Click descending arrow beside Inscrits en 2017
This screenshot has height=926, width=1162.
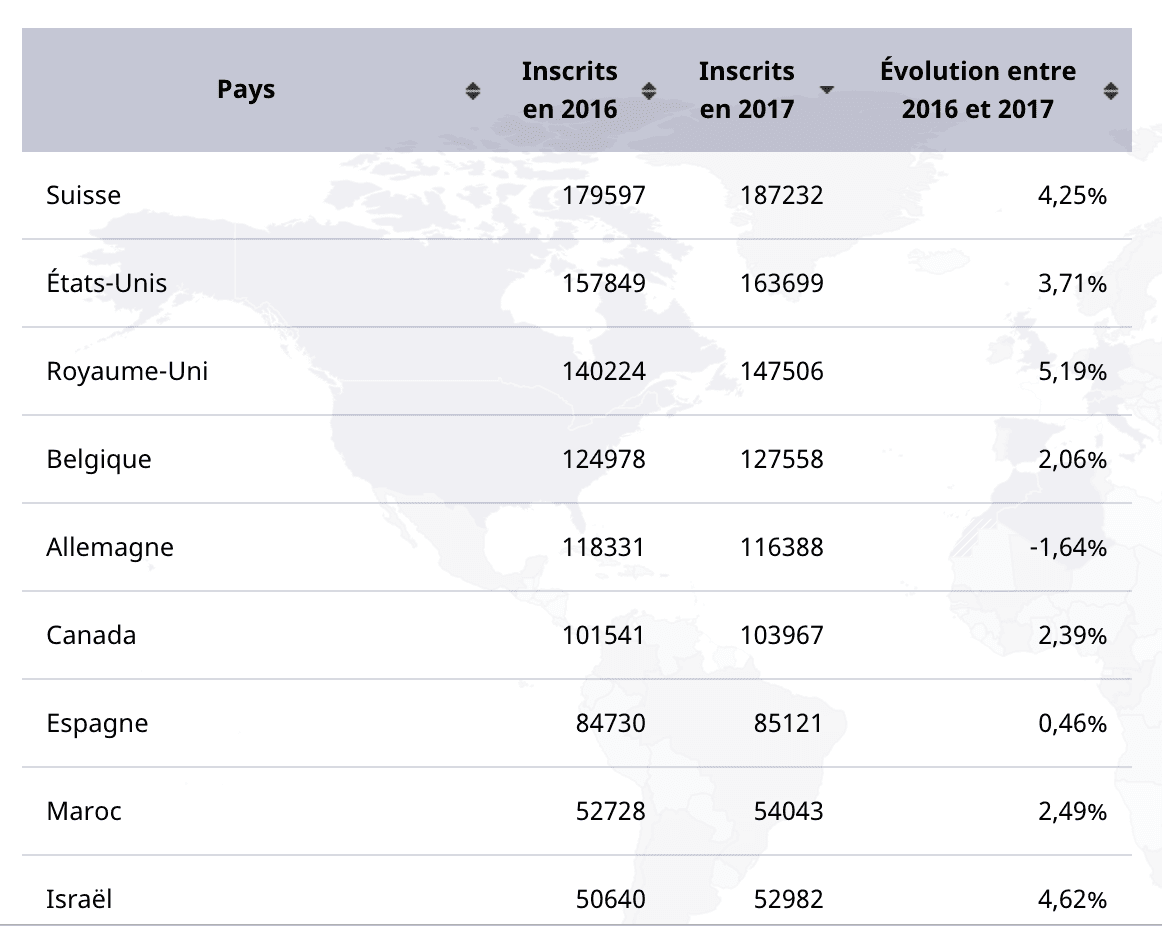(826, 90)
